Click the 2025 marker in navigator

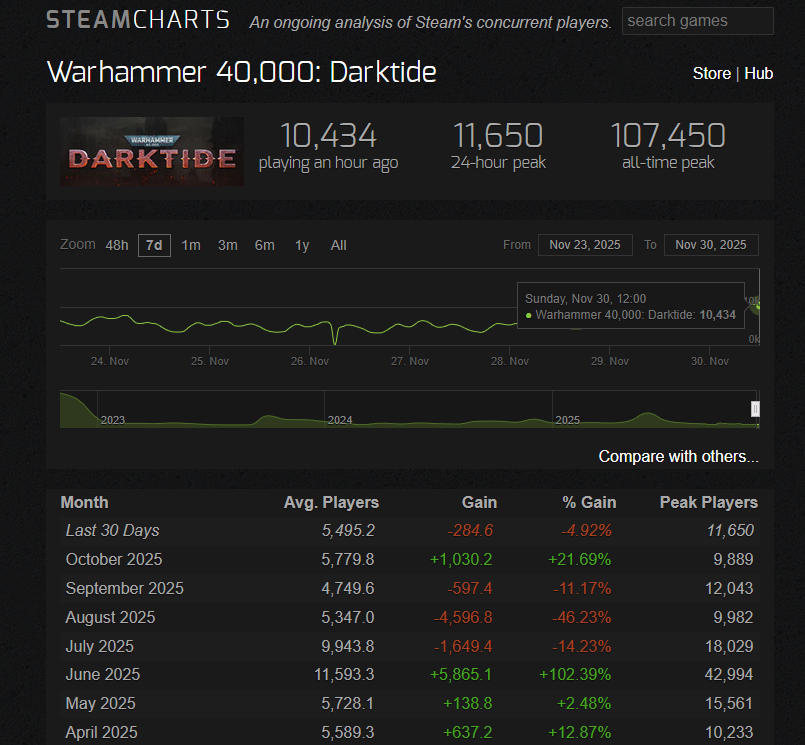568,420
